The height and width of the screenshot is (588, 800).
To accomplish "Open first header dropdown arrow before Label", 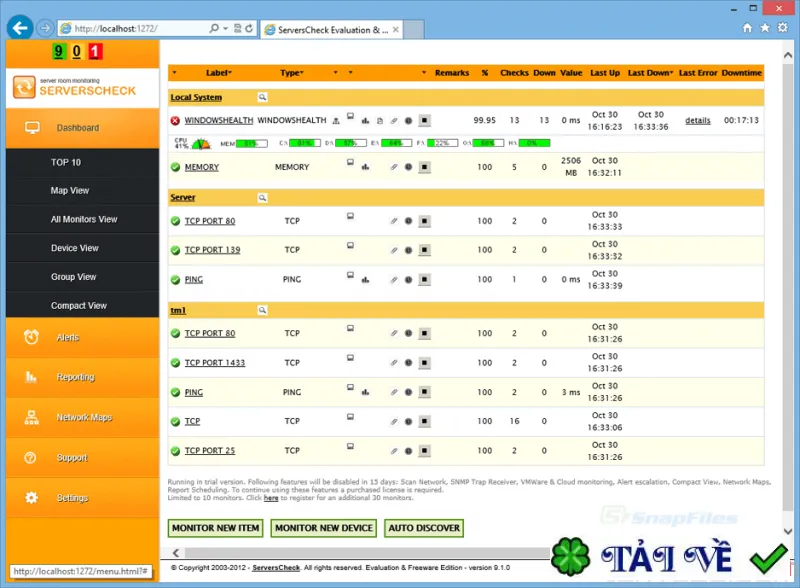I will pyautogui.click(x=174, y=72).
